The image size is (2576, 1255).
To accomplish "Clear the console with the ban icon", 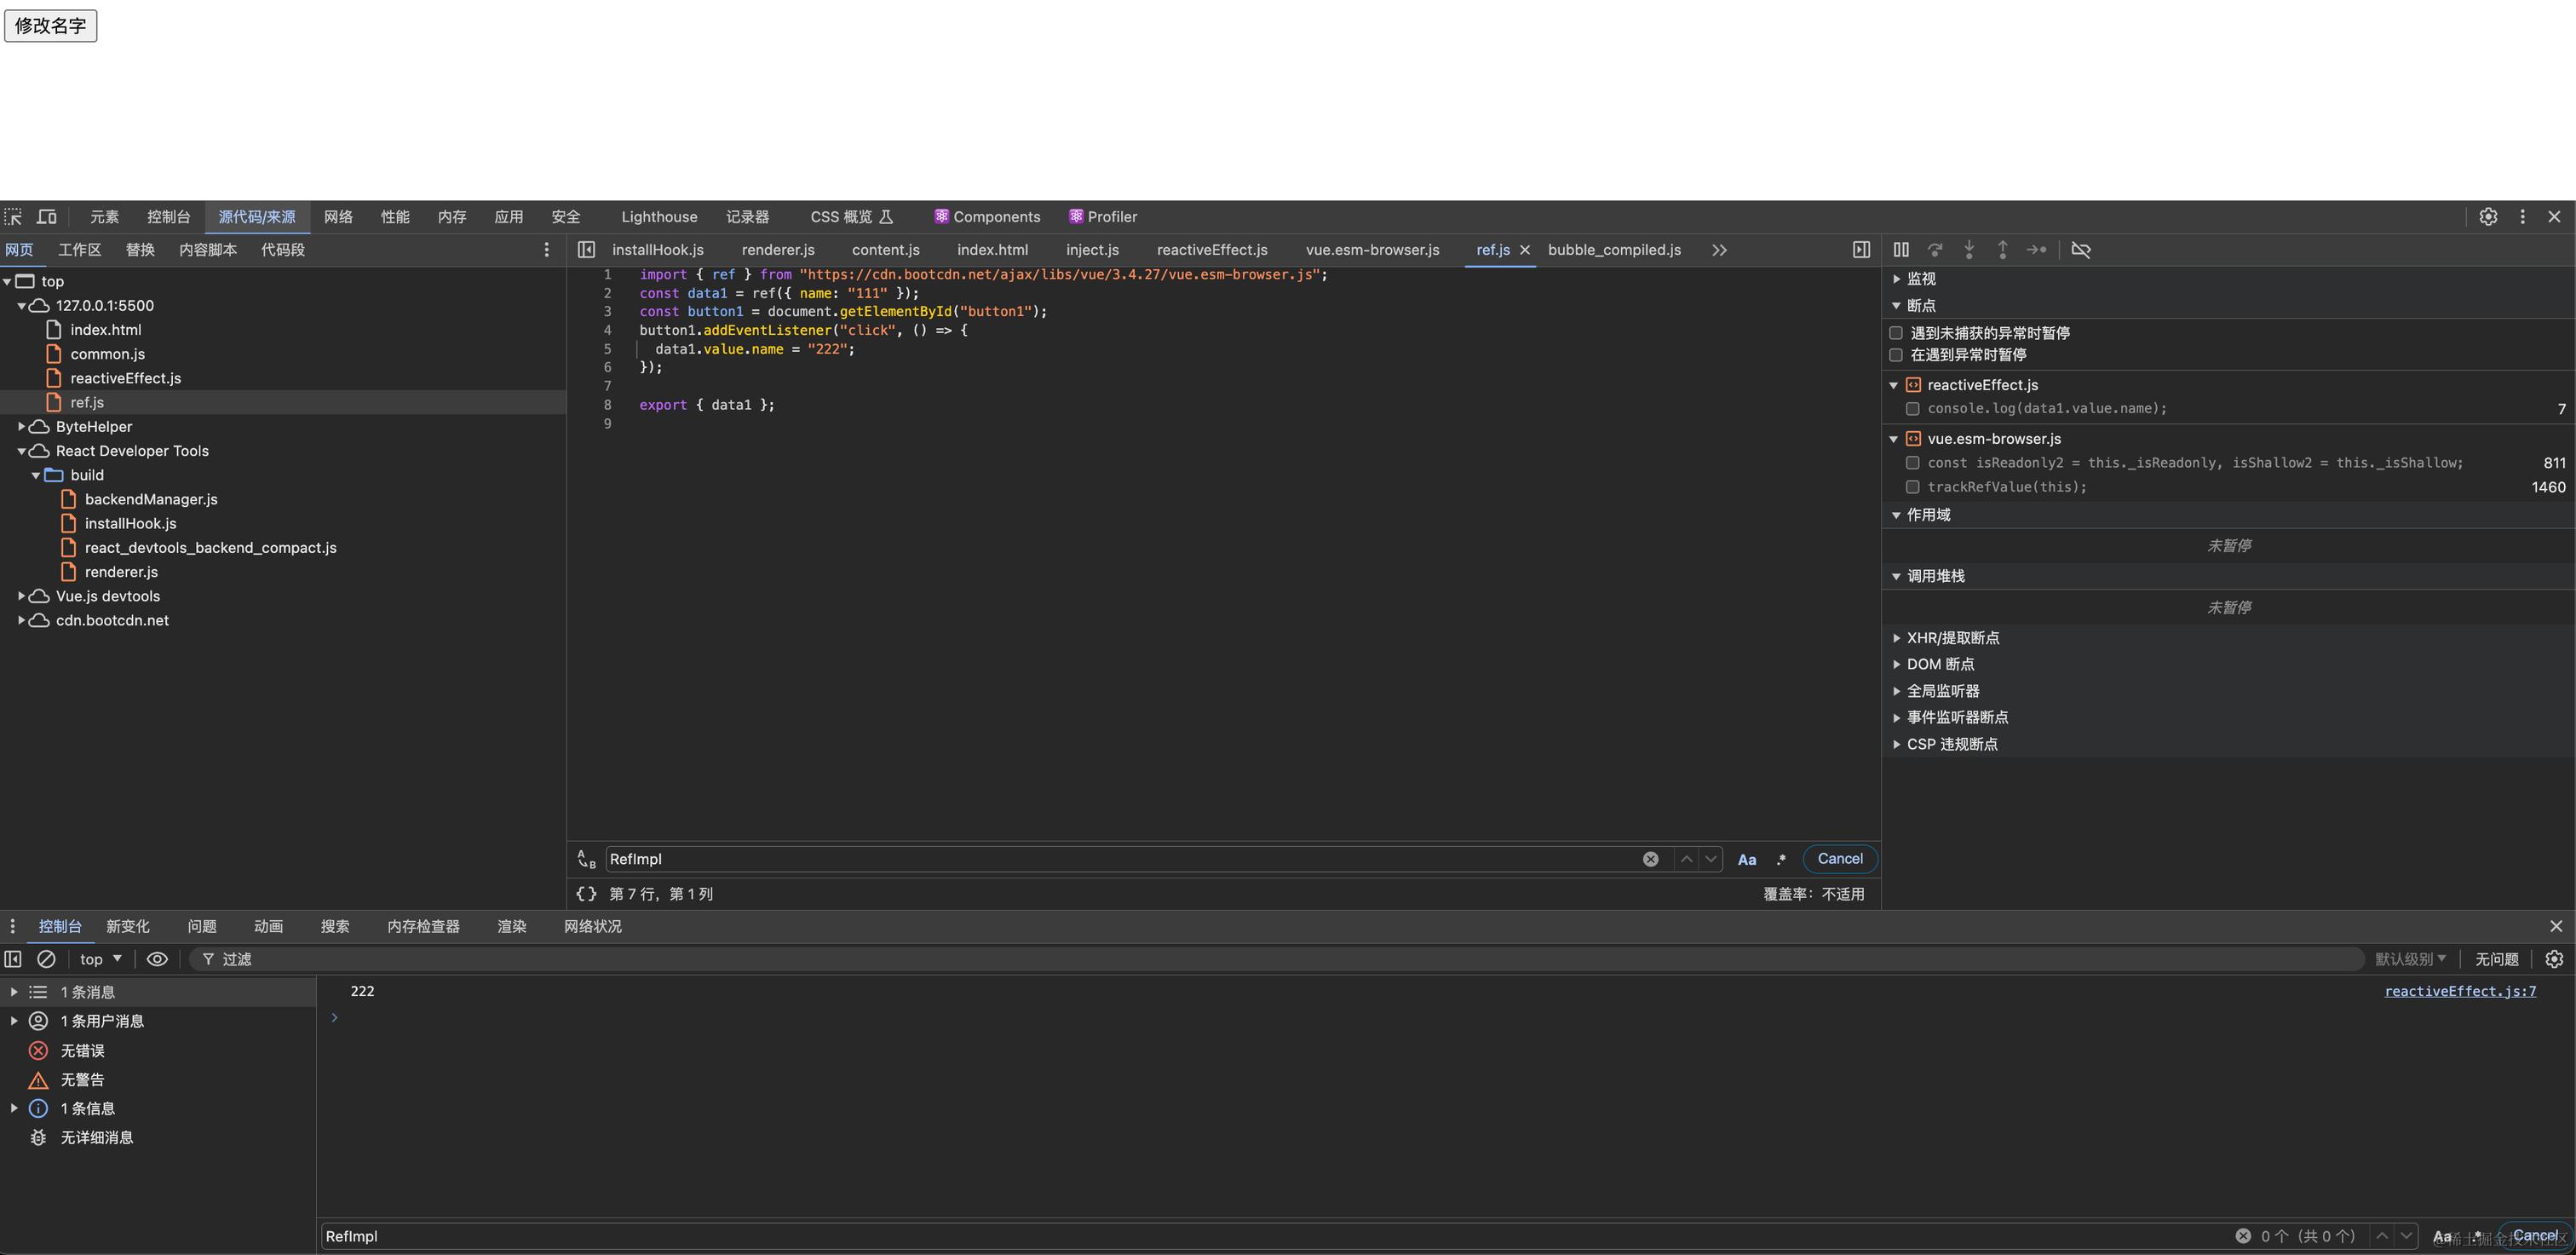I will pos(46,959).
